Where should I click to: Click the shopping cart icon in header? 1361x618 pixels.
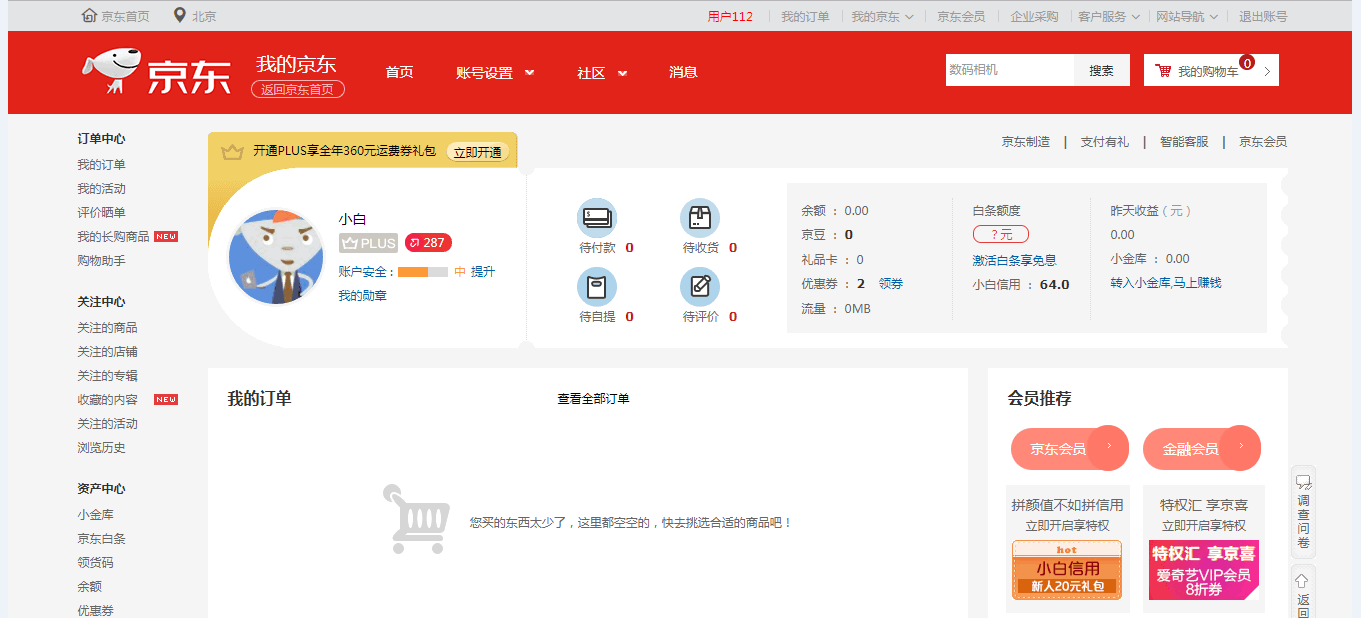point(1163,71)
